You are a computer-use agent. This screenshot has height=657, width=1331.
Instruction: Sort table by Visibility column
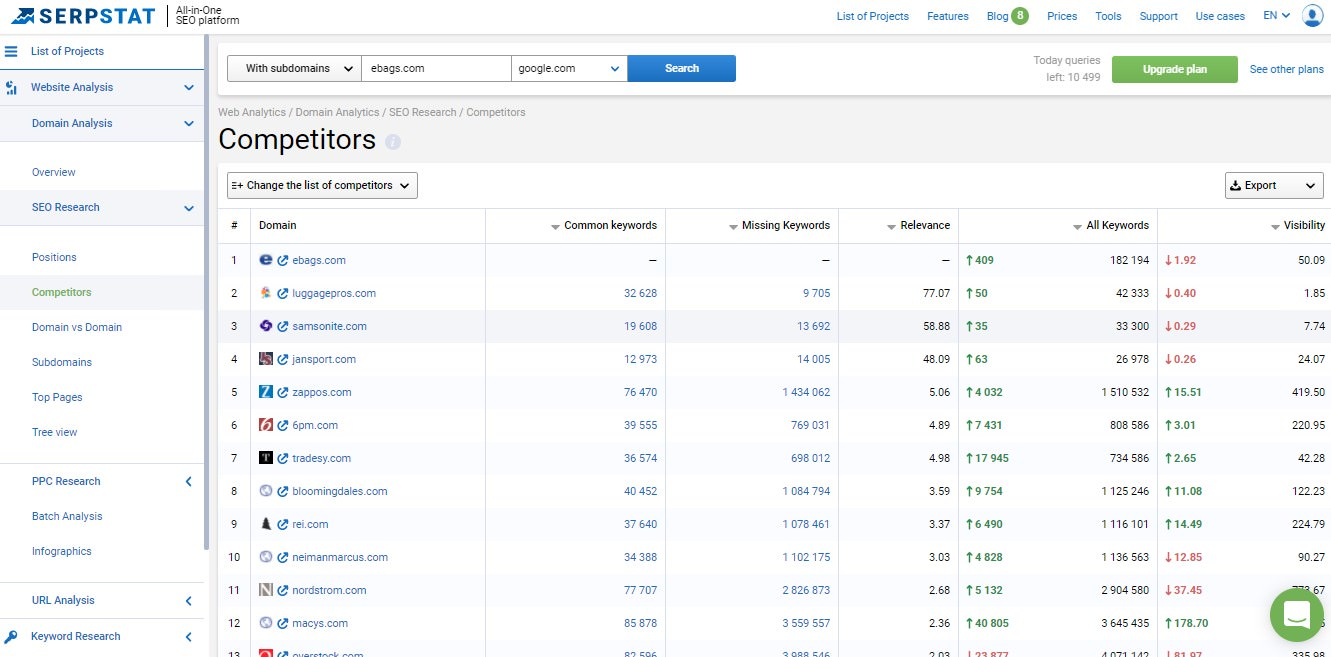(1297, 226)
